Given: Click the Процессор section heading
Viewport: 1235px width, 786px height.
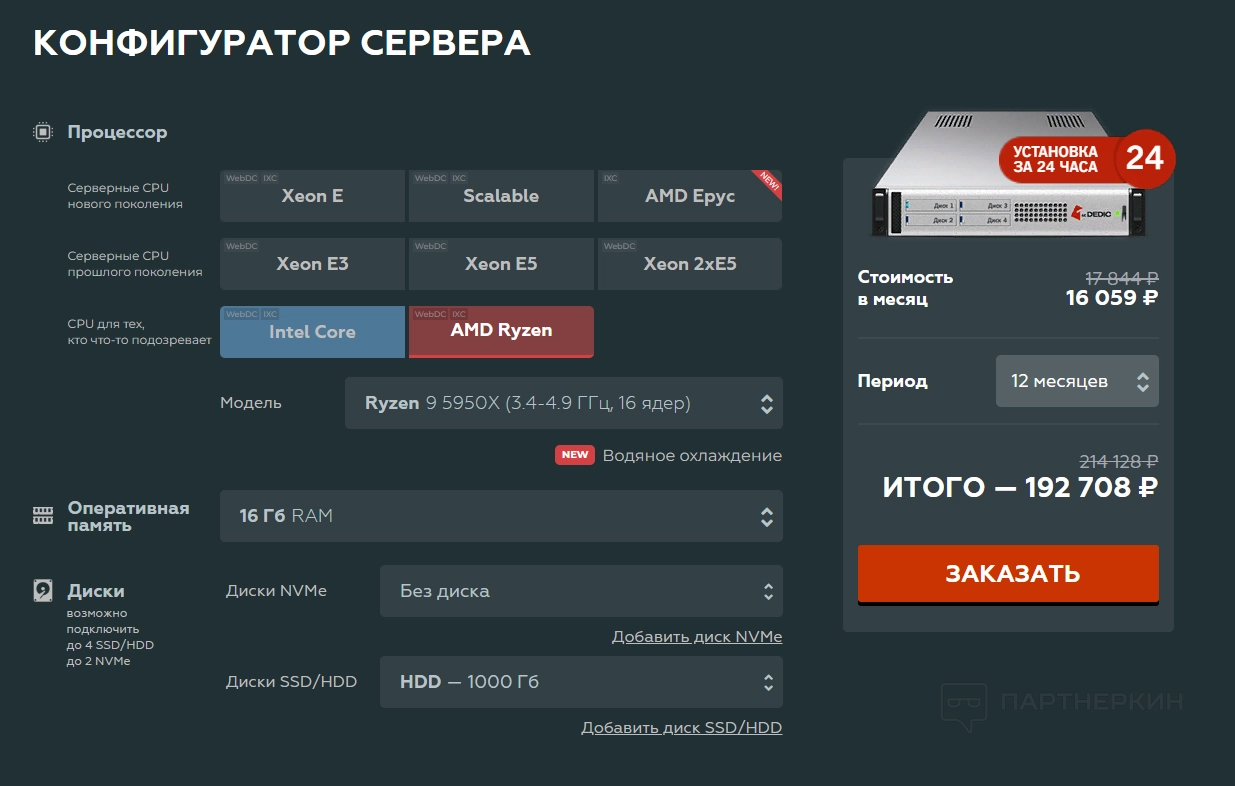Looking at the screenshot, I should click(117, 132).
